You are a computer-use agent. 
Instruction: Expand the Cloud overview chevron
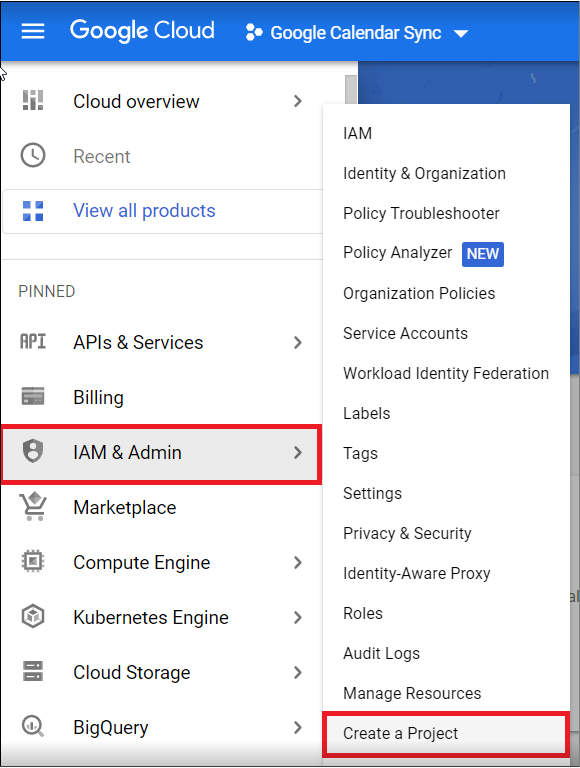pos(297,101)
